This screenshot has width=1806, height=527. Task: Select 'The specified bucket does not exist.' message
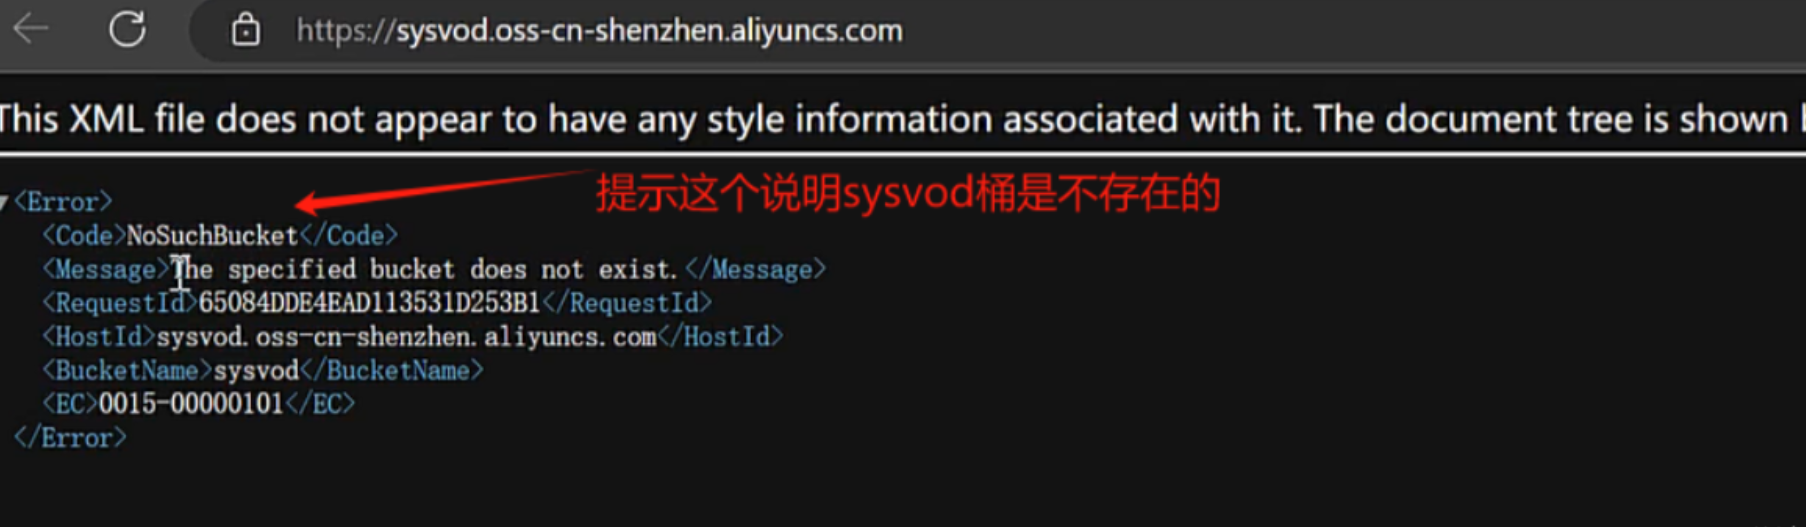426,270
